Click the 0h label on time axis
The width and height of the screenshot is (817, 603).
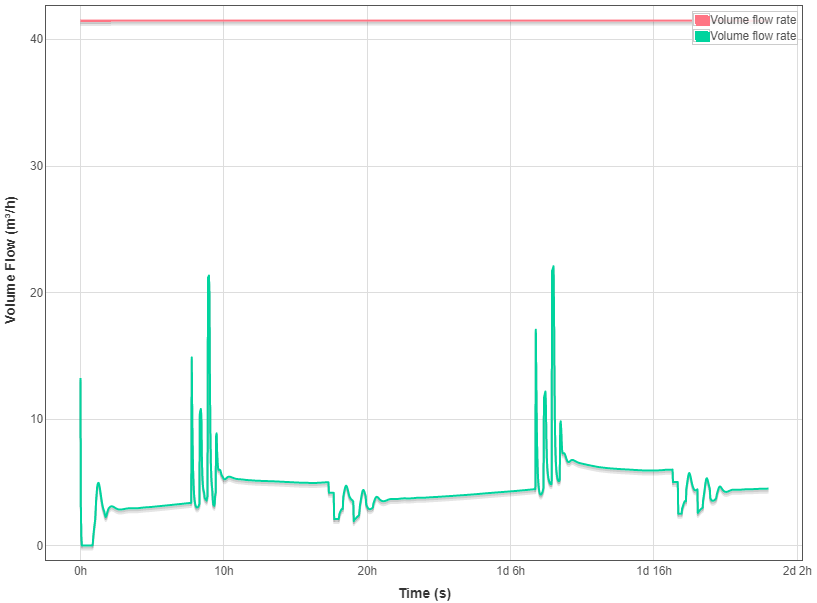(x=80, y=571)
